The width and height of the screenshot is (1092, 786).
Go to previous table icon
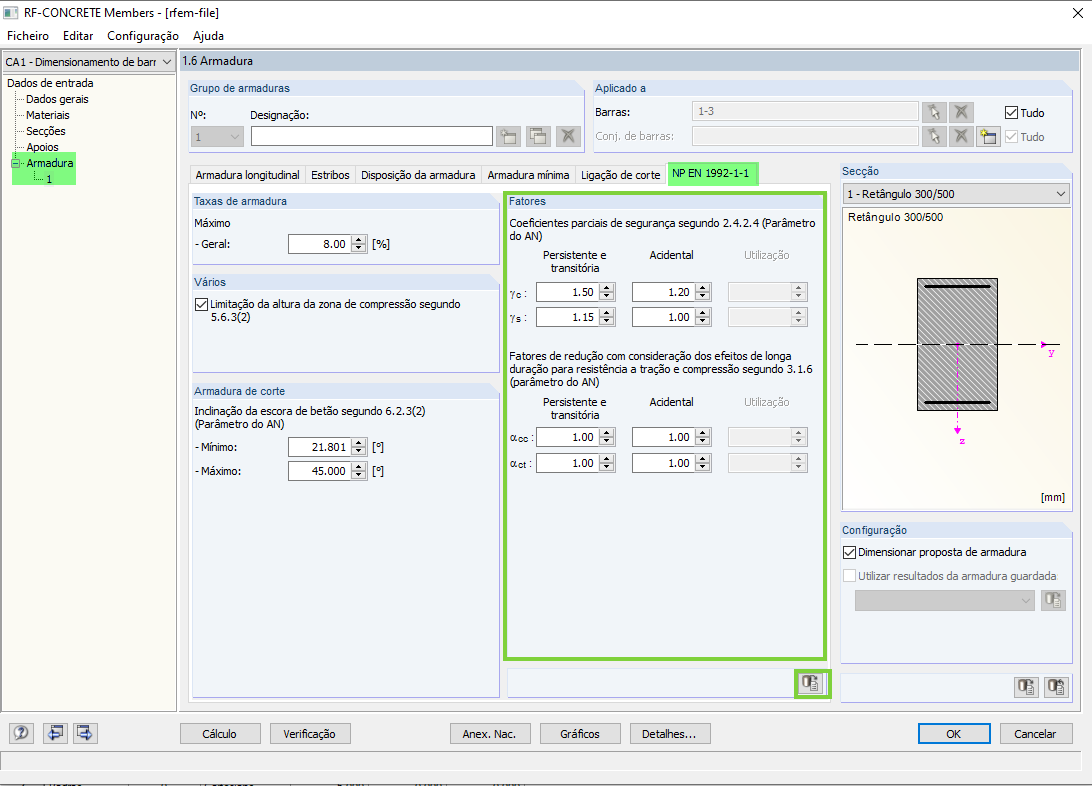(x=55, y=733)
